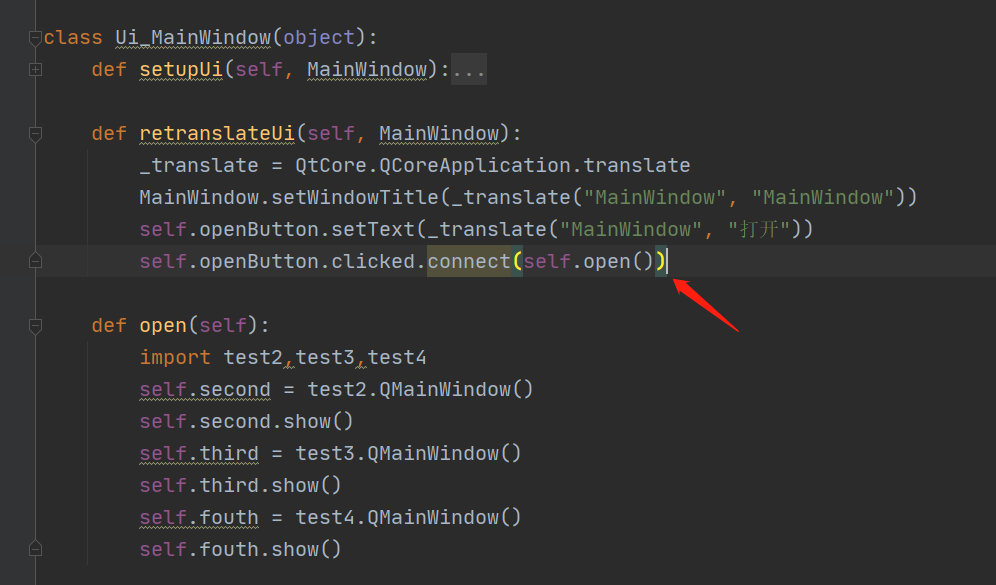Collapse the retranslateUi method fold marker

click(x=36, y=134)
